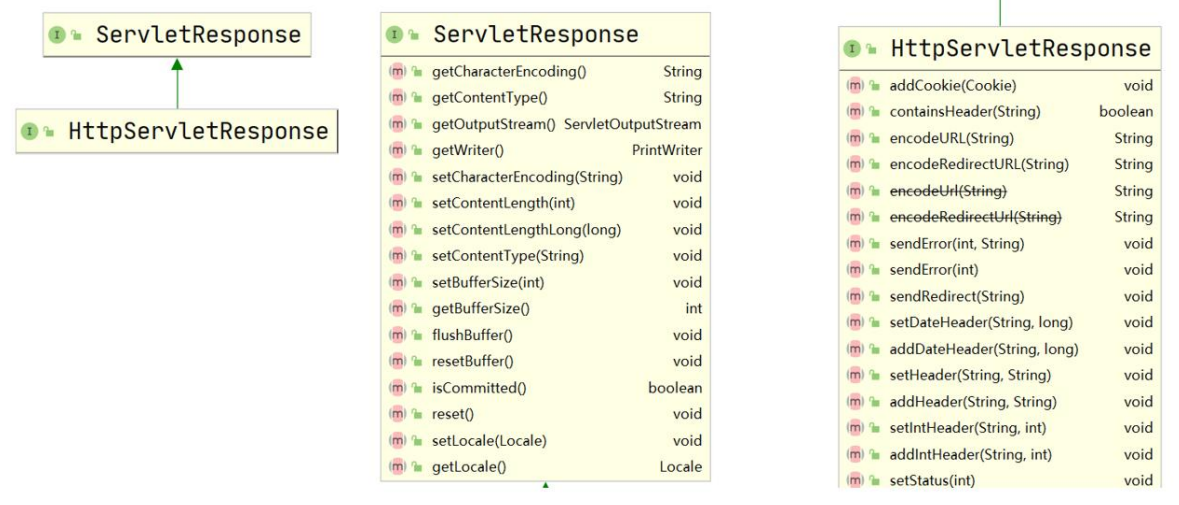Select the getOutputStream() method row
This screenshot has height=505, width=1179.
tap(493, 124)
